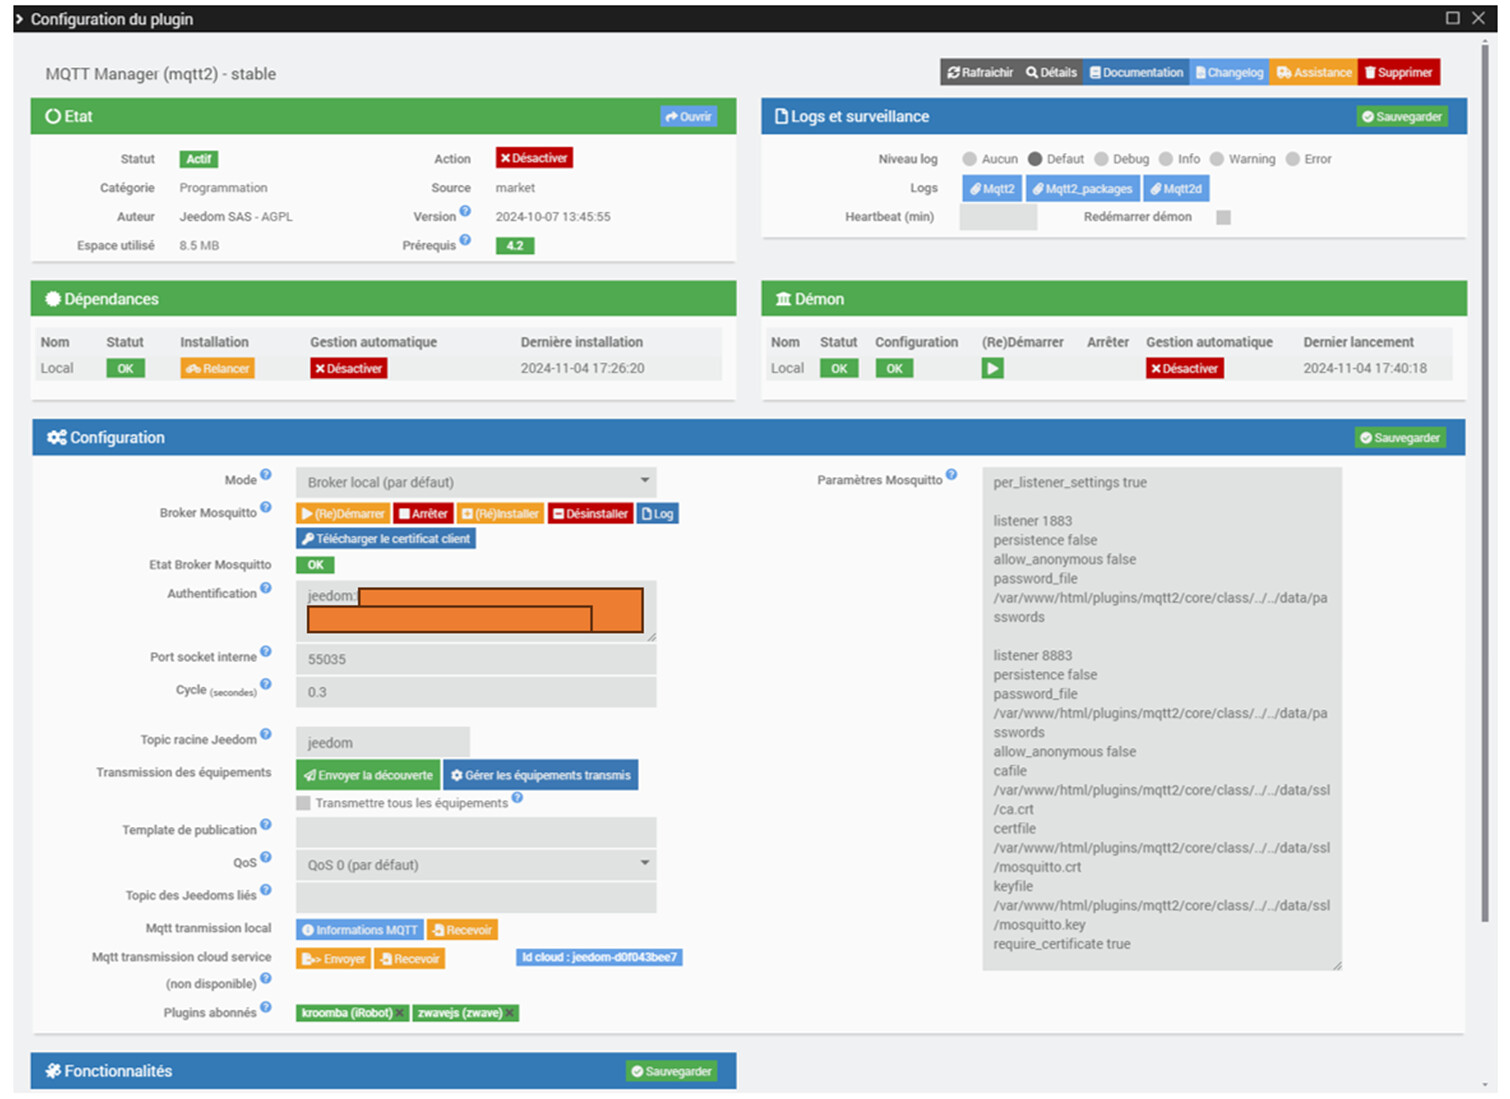
Task: Collapse the Configuration du plugin header chevron
Action: click(x=19, y=19)
